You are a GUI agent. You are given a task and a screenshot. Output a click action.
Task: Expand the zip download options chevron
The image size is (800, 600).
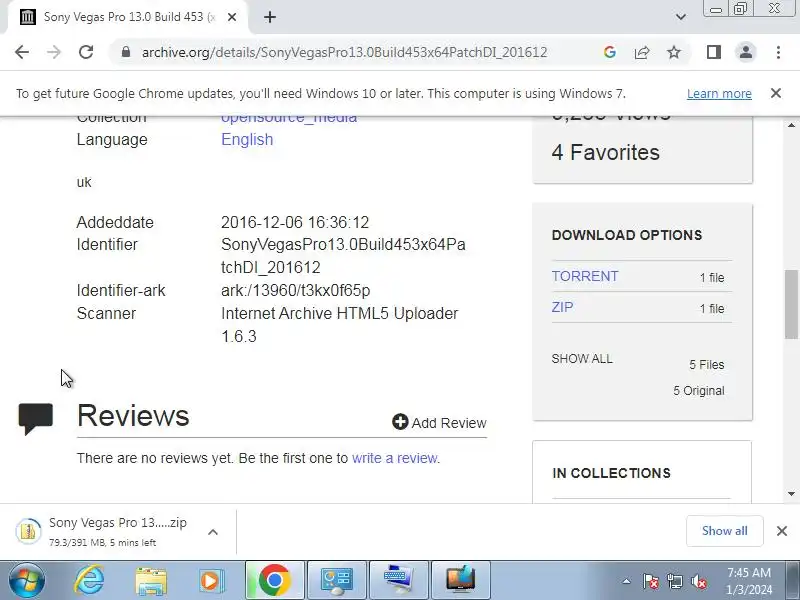pyautogui.click(x=213, y=532)
